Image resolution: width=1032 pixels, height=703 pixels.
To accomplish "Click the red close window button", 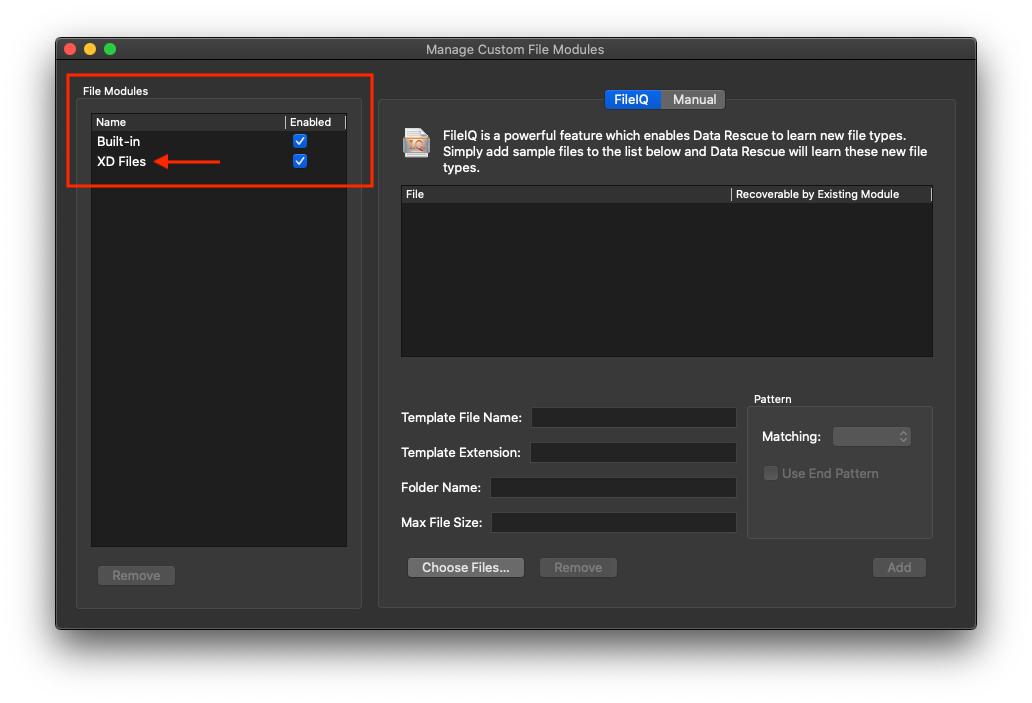I will pyautogui.click(x=70, y=49).
